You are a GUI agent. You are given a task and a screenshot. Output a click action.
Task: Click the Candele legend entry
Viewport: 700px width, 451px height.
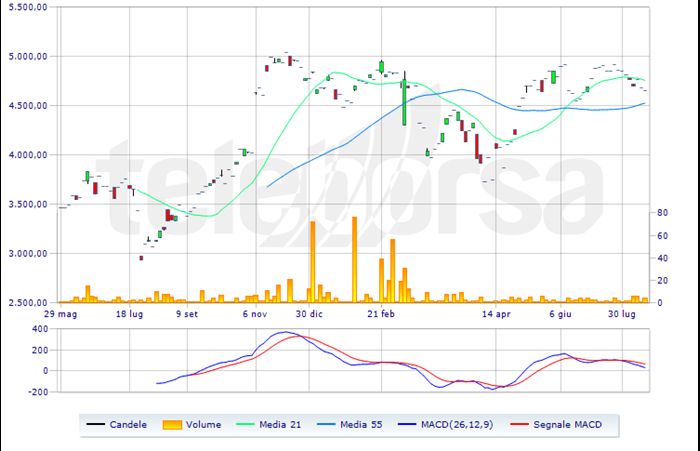117,425
